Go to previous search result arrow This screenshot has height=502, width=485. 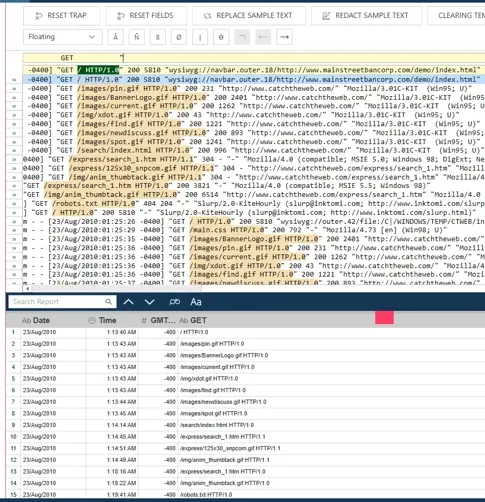point(129,302)
